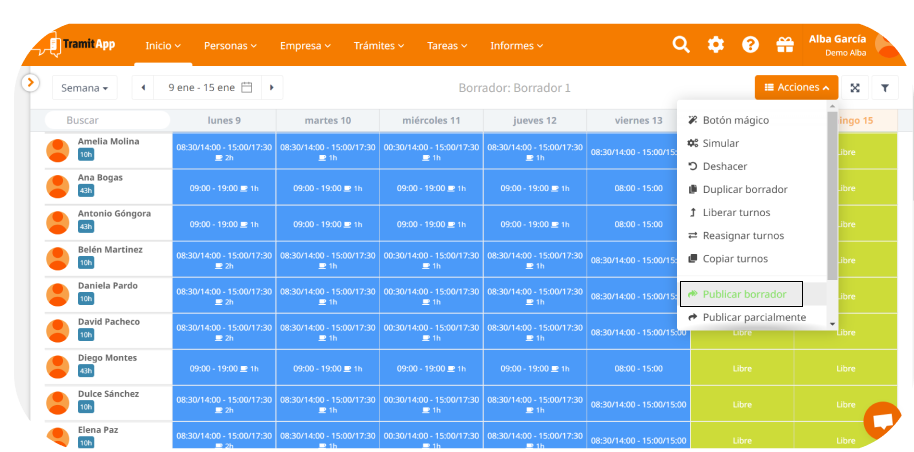Open settings gear icon in top bar

click(x=716, y=45)
